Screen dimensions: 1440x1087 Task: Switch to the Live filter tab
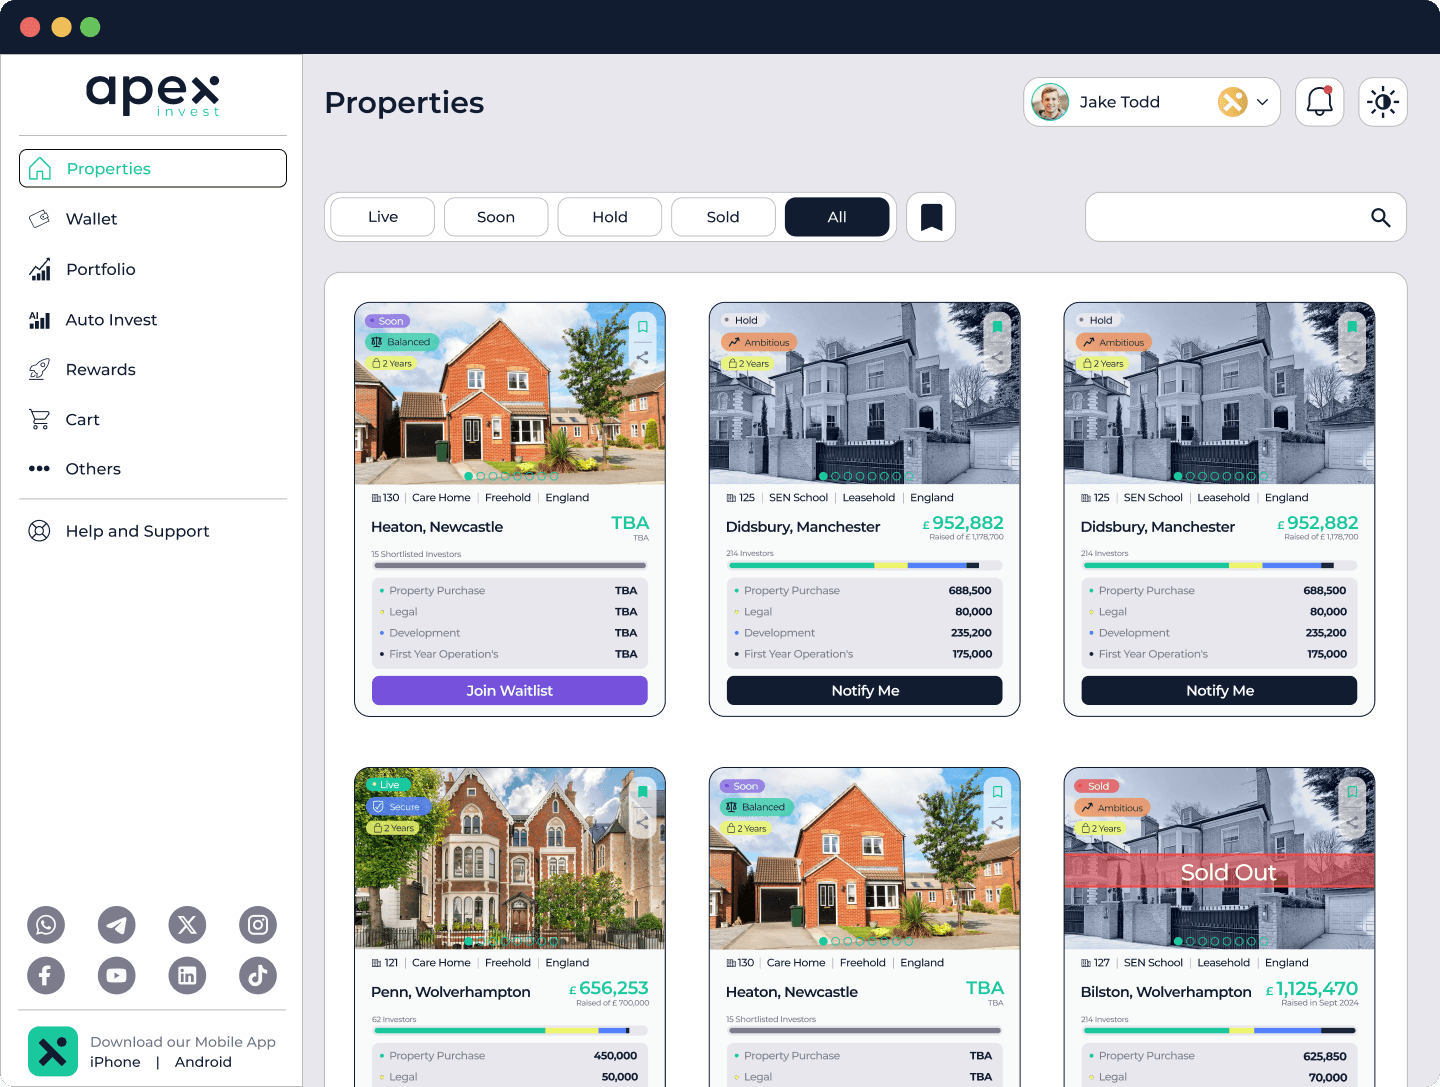pyautogui.click(x=383, y=217)
